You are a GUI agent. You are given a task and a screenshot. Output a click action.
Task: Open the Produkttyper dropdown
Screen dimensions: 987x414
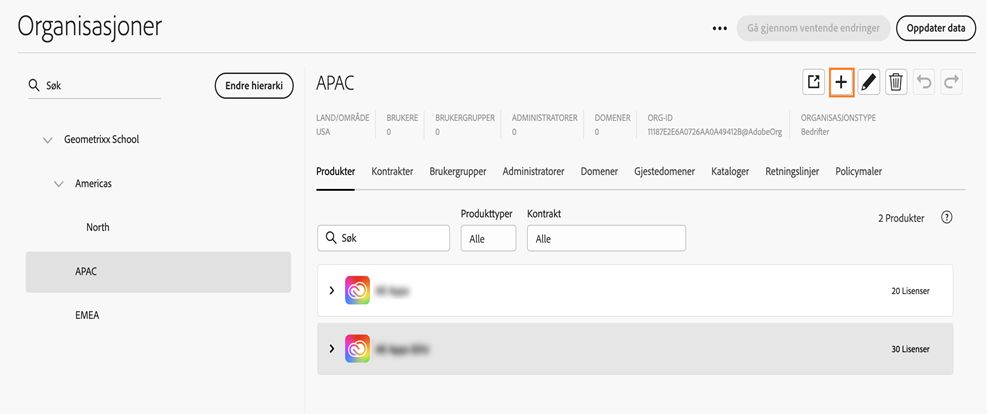coord(488,238)
